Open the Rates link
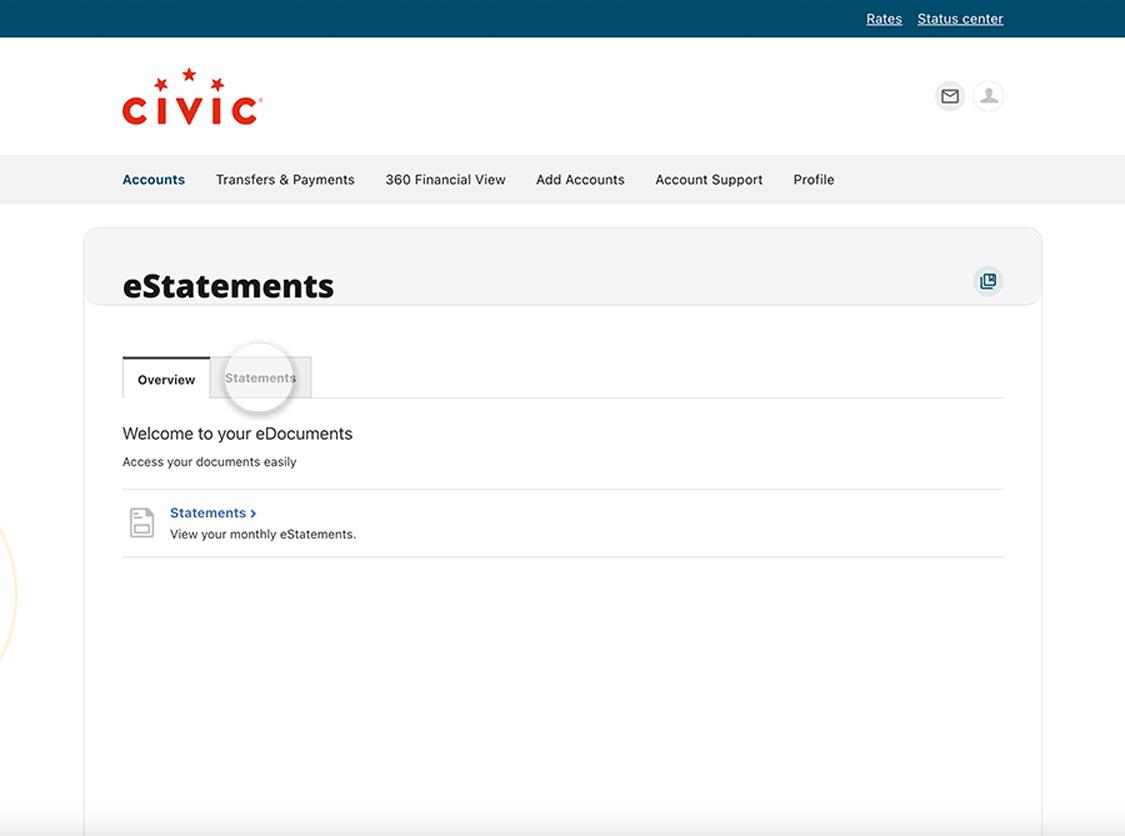This screenshot has width=1125, height=836. 884,19
